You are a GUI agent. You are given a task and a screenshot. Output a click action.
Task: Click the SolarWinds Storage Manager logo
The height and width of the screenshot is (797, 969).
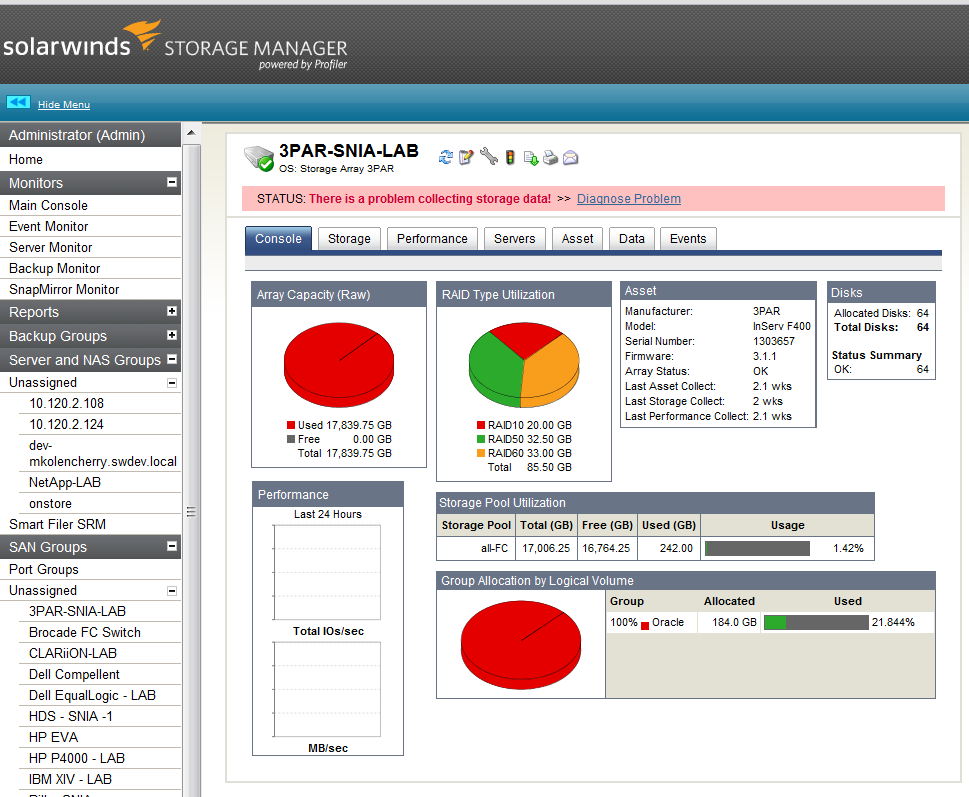pos(175,44)
